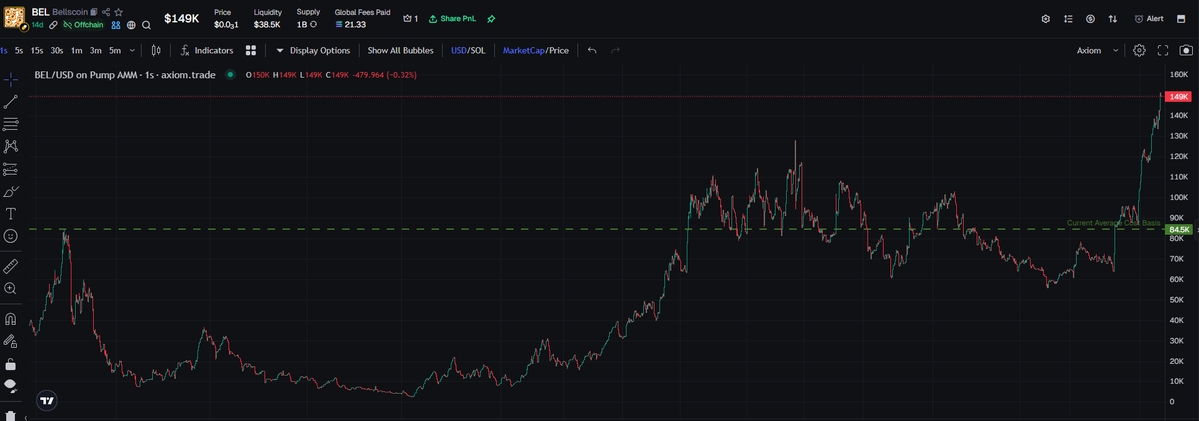Open the hexagon settings icon
The height and width of the screenshot is (421, 1199).
coord(1046,18)
